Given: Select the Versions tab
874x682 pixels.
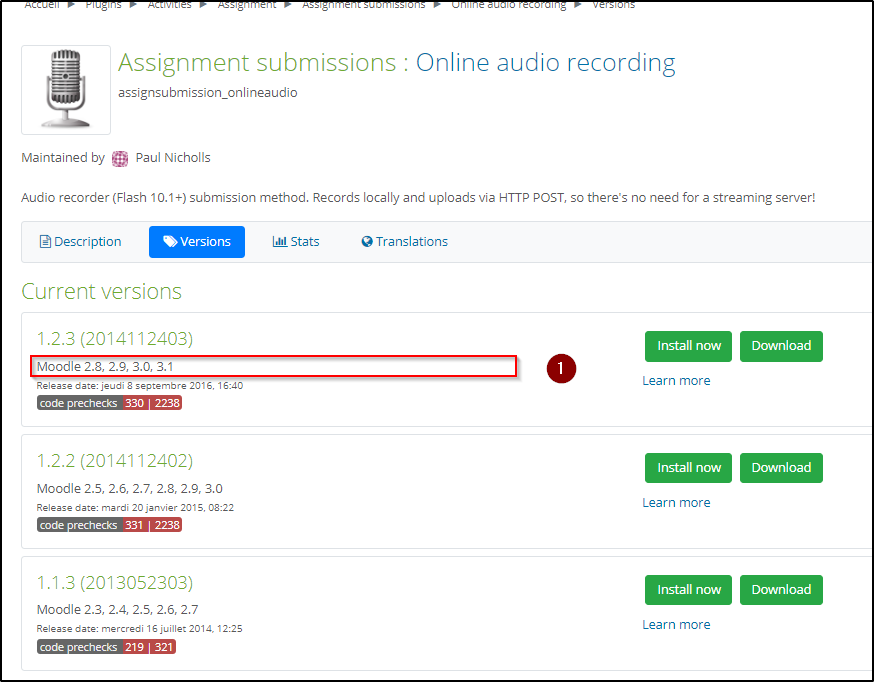Looking at the screenshot, I should pyautogui.click(x=197, y=242).
